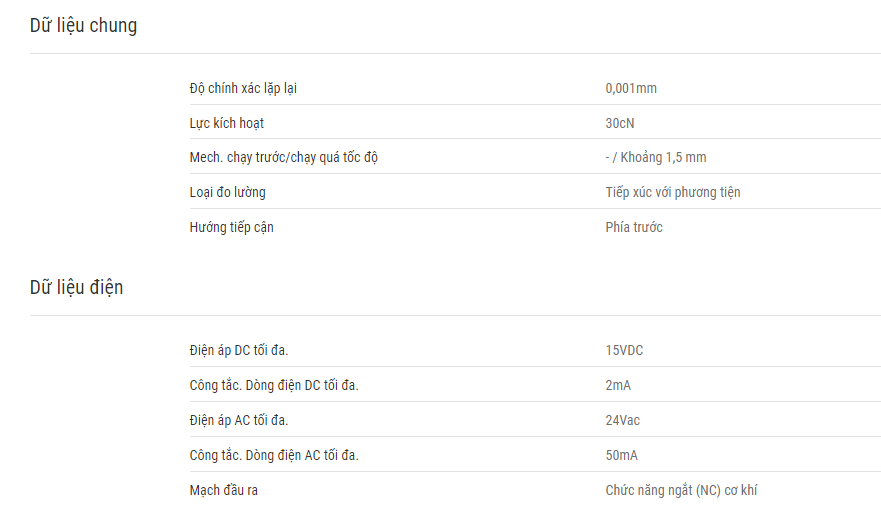Select 'Mech. chạy trước/chạy quá tốc độ' label
The image size is (881, 511).
point(284,157)
